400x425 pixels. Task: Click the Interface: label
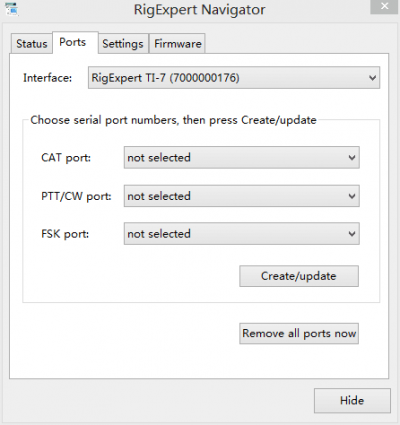(x=47, y=78)
